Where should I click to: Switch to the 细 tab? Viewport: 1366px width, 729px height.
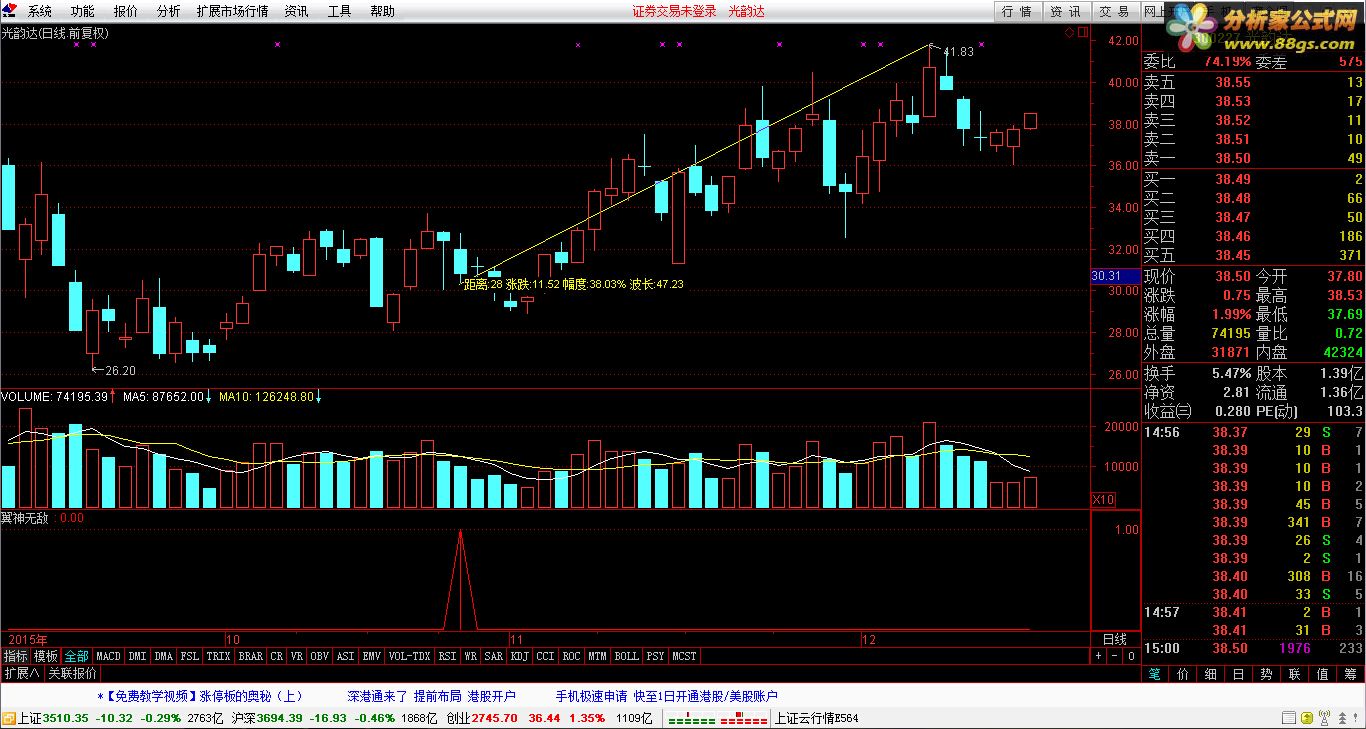[x=1210, y=675]
